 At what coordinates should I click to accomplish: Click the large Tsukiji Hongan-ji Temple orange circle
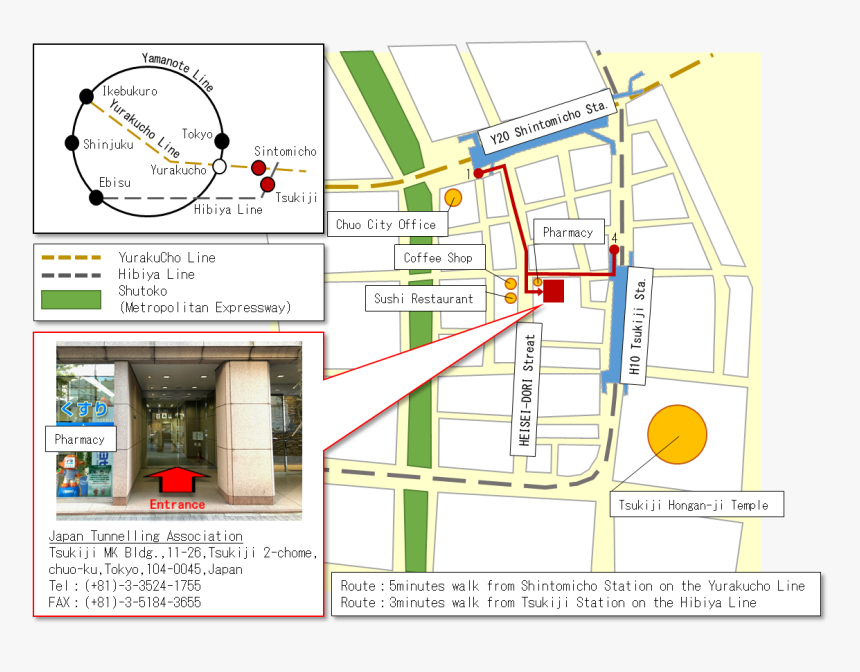pyautogui.click(x=677, y=434)
